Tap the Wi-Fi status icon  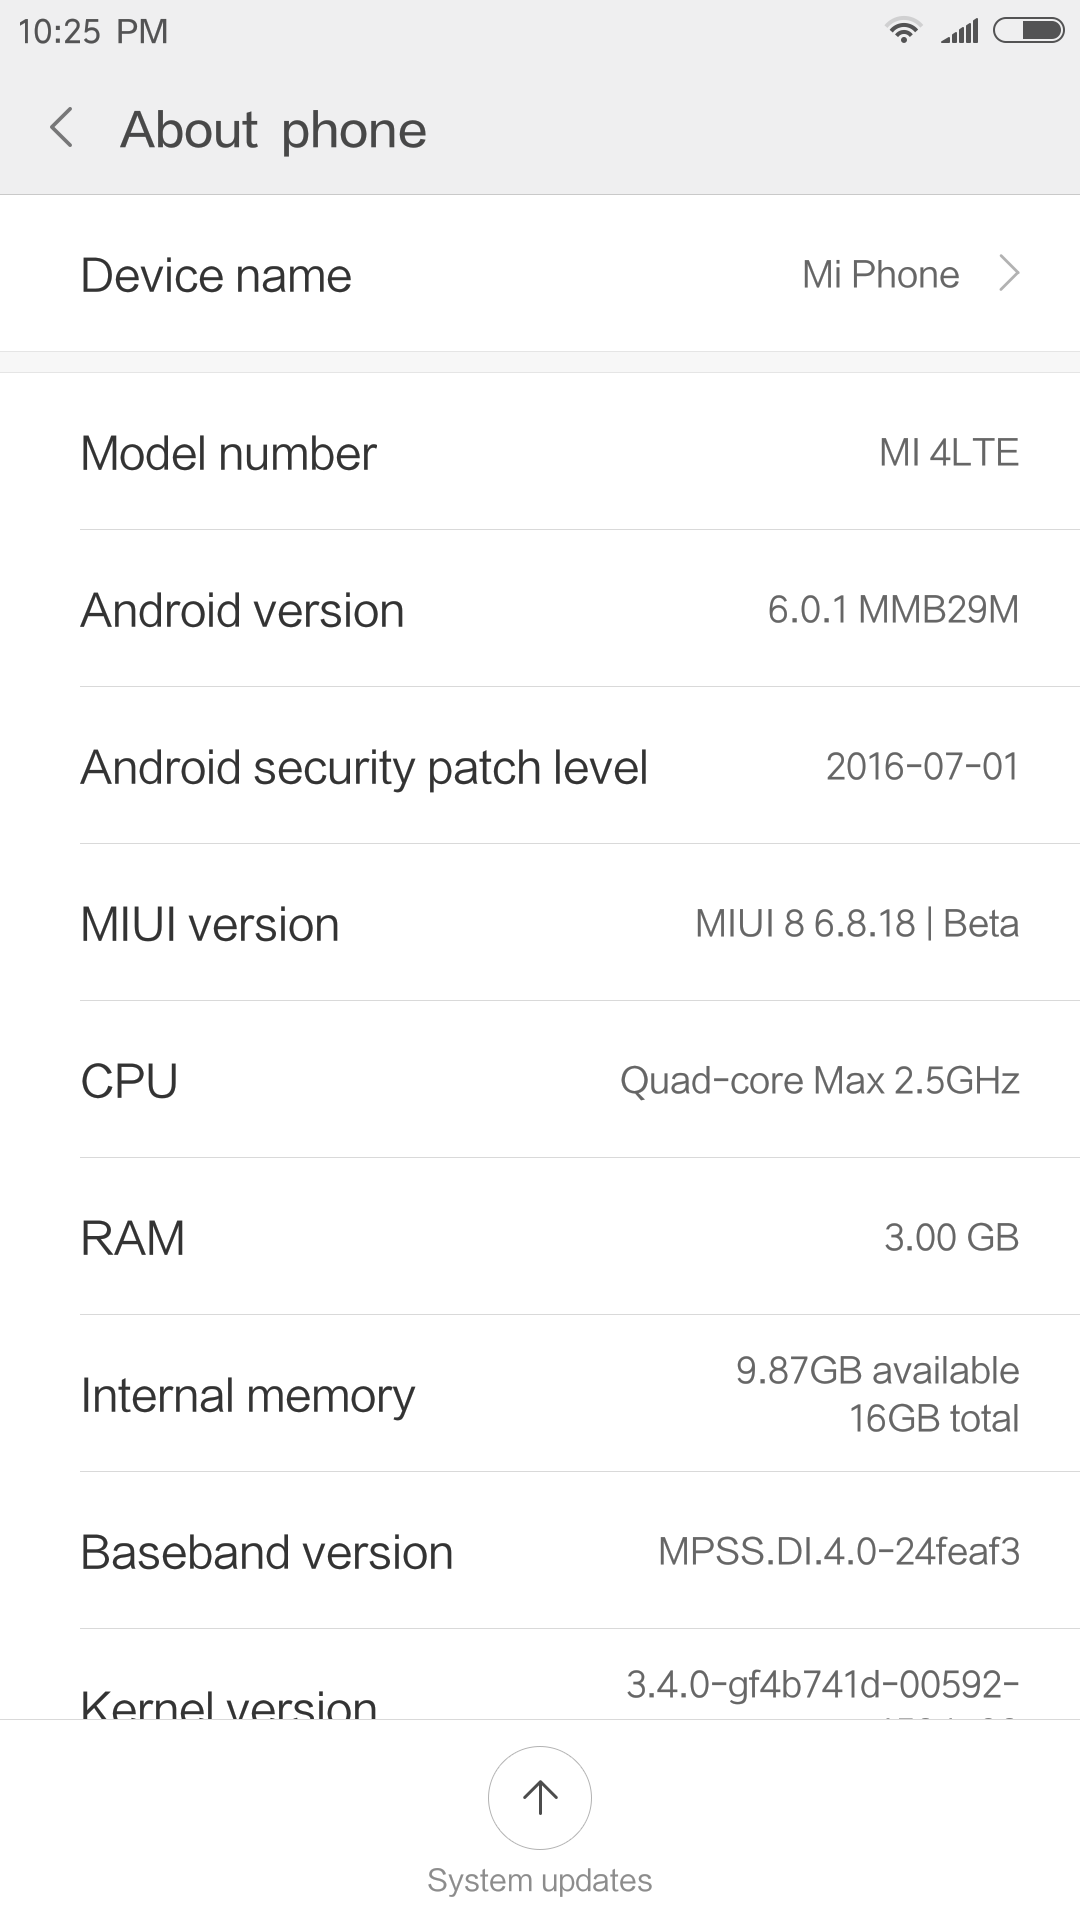903,31
